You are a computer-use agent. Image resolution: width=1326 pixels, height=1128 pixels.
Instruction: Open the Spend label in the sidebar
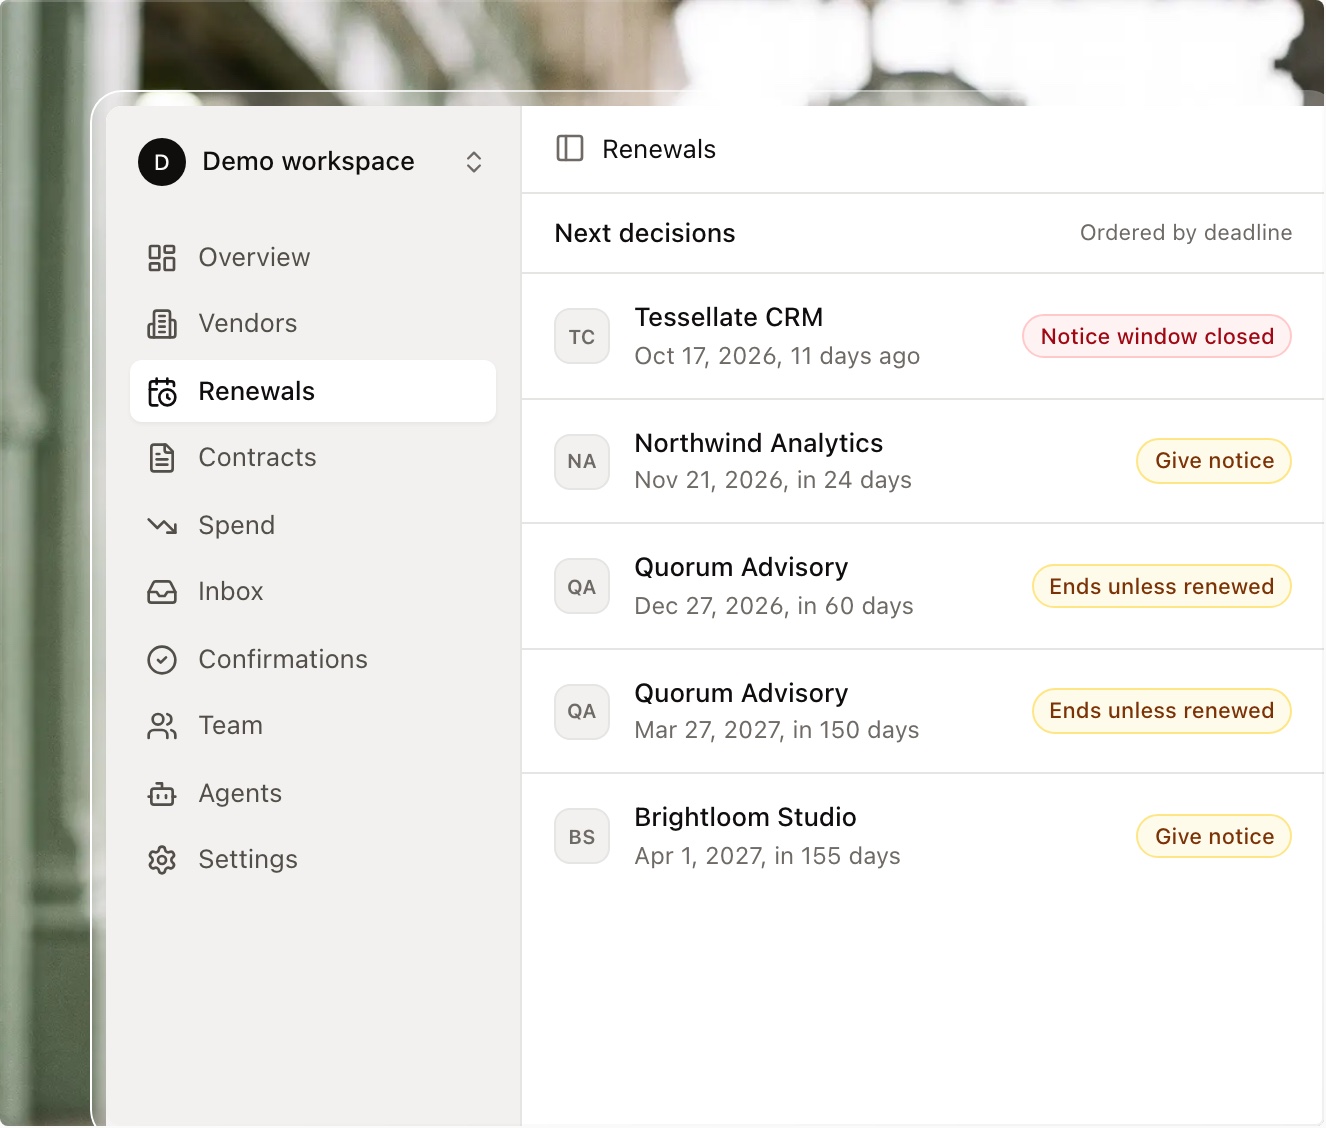(x=236, y=526)
